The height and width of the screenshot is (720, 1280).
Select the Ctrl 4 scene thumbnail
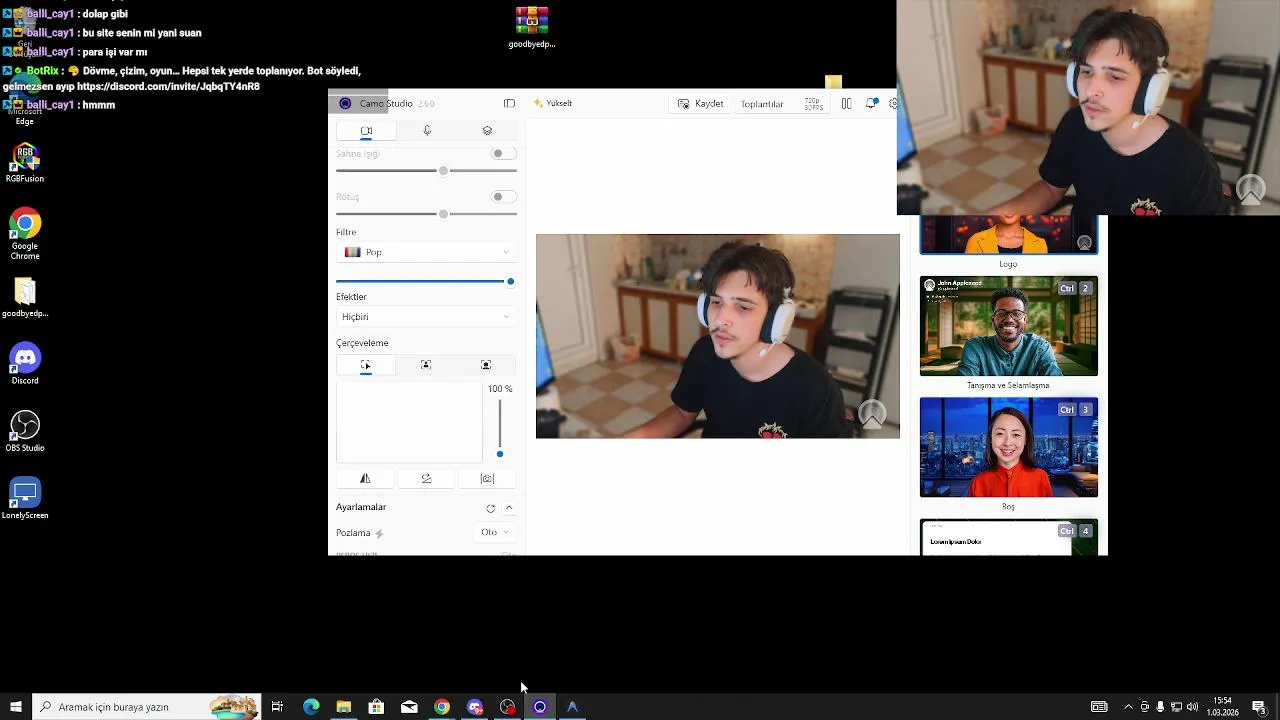click(x=1008, y=537)
